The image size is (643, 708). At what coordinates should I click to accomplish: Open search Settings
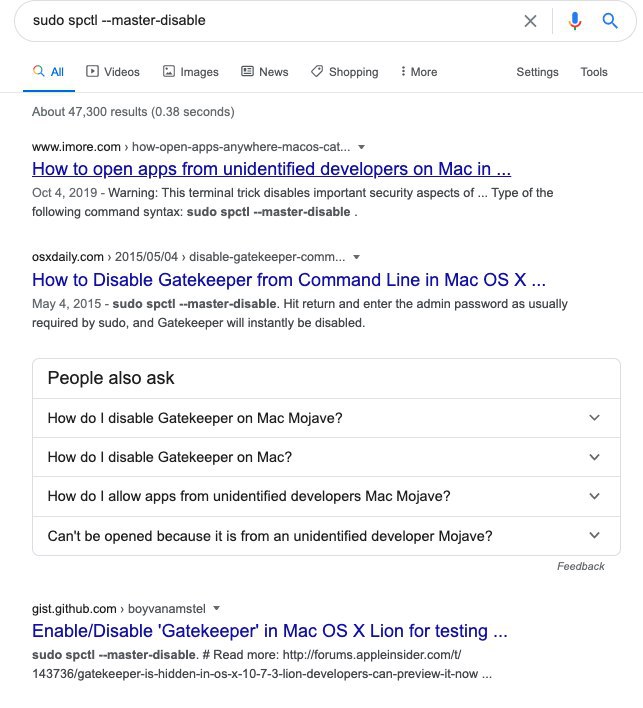pyautogui.click(x=537, y=72)
